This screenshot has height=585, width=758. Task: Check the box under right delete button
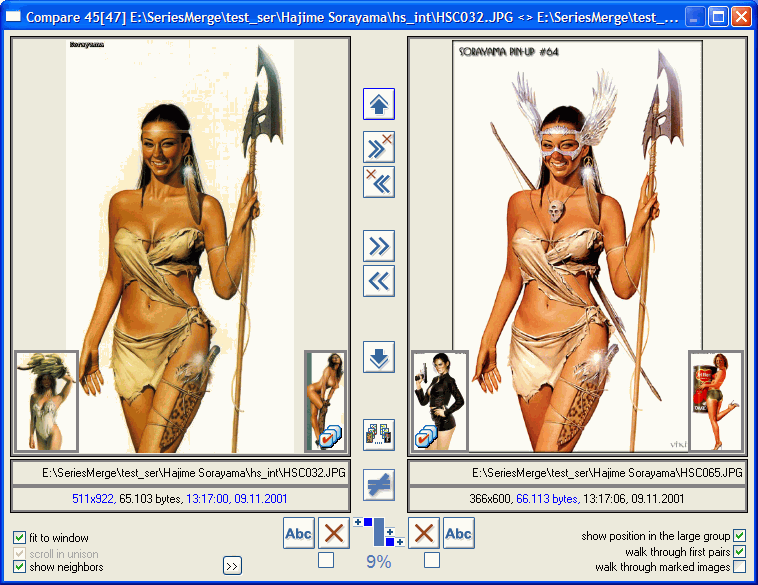click(432, 560)
